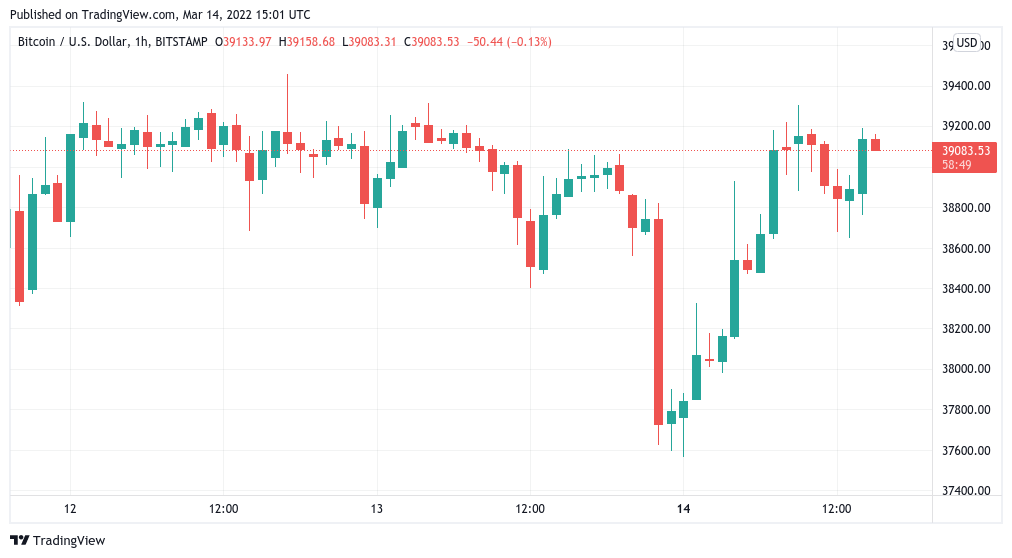Image resolution: width=1012 pixels, height=558 pixels.
Task: Click the open value O39133.97
Action: (244, 42)
